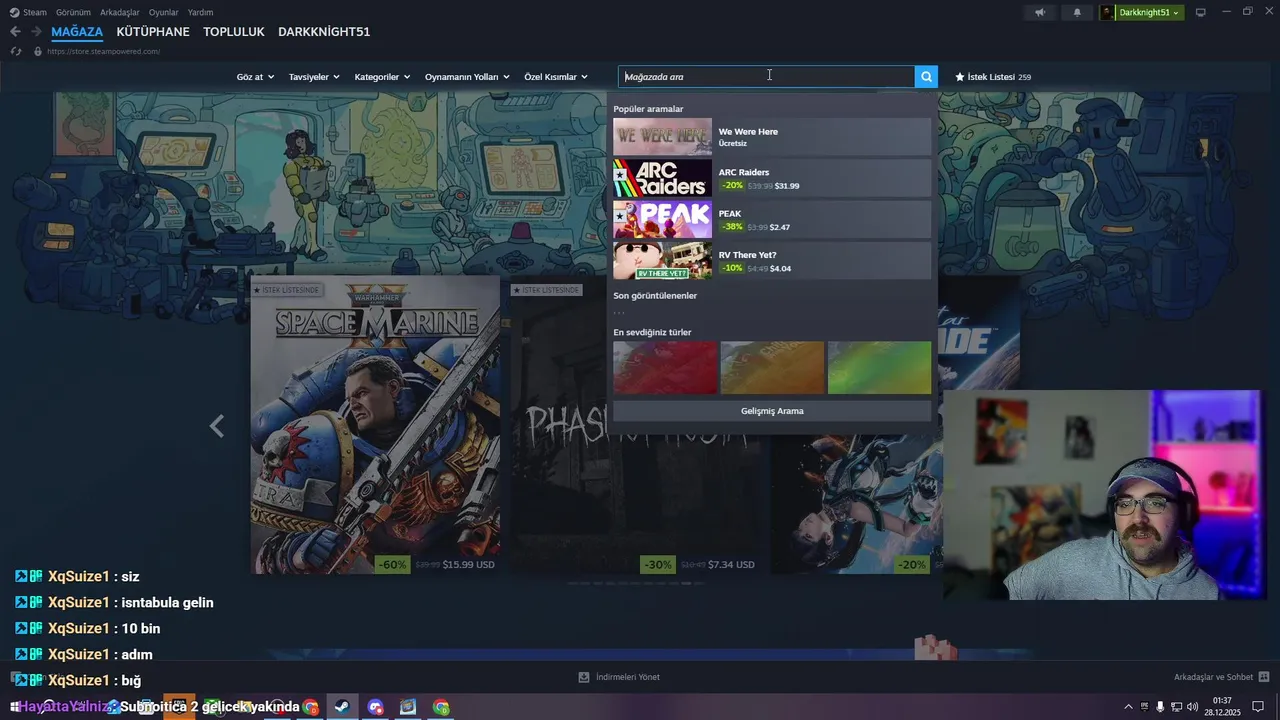Click the $15.99 USD price
Screen dimensions: 1280x720
pos(469,565)
